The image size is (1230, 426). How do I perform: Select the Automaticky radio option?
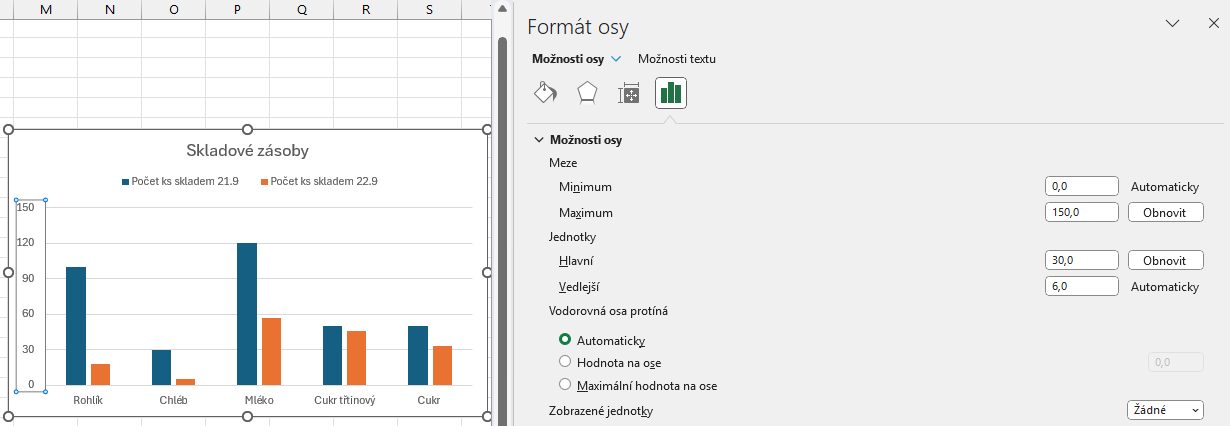point(566,340)
